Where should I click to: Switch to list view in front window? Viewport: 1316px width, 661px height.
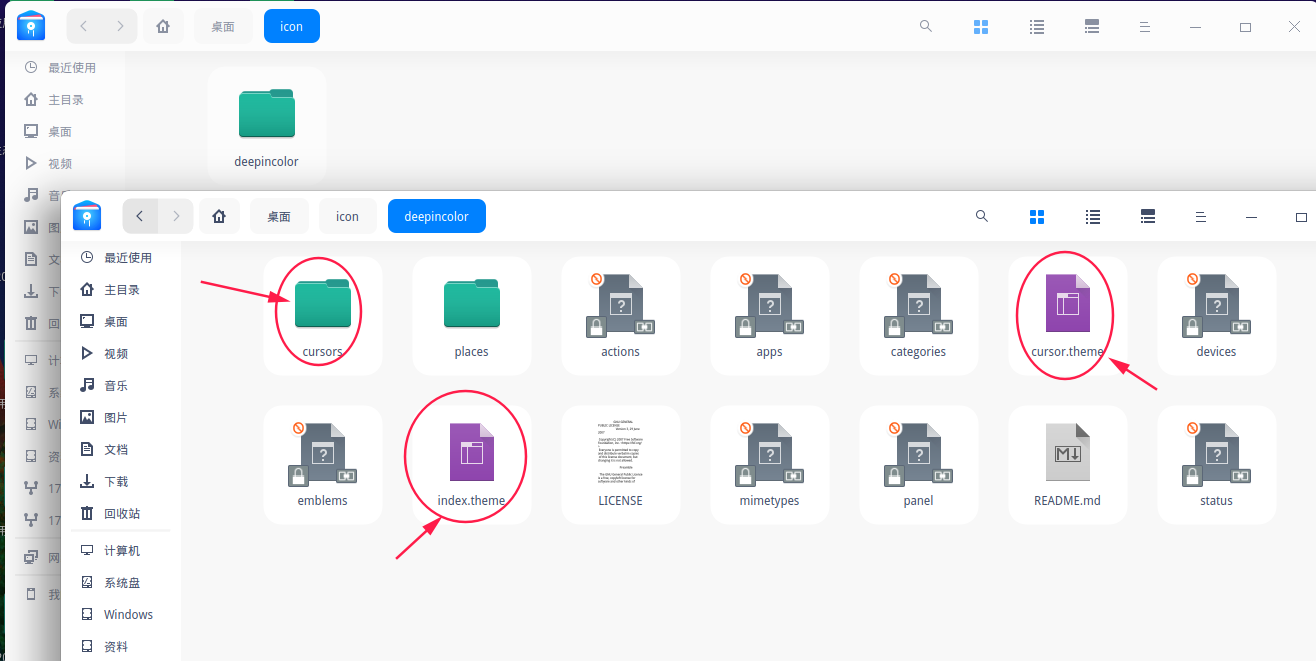(1093, 216)
